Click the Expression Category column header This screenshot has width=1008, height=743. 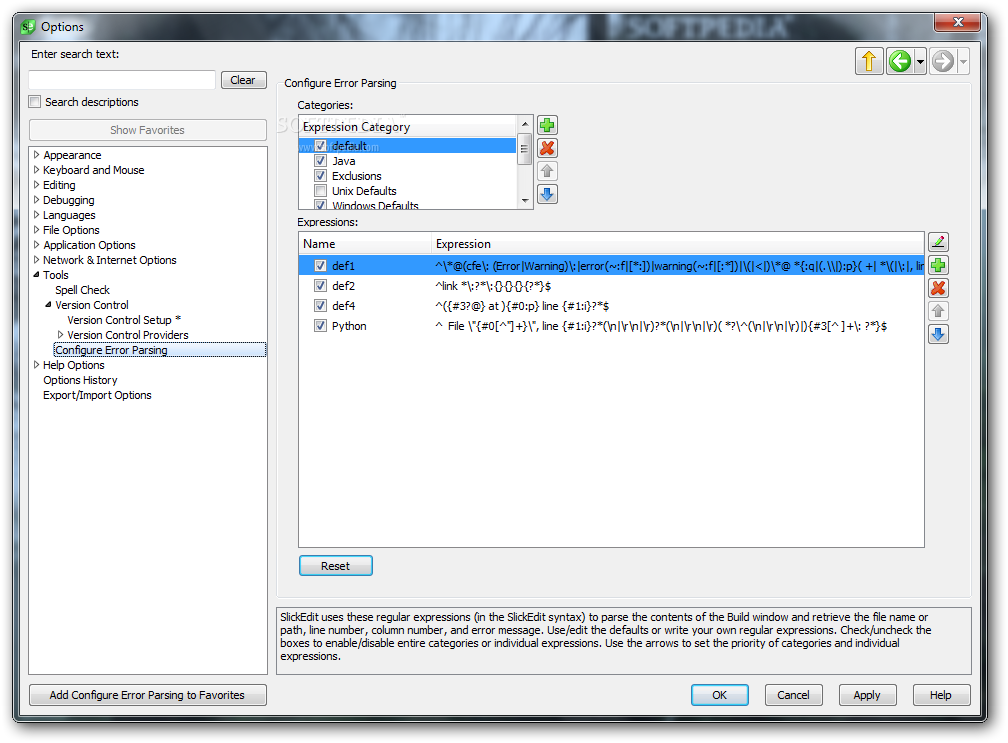pyautogui.click(x=408, y=127)
